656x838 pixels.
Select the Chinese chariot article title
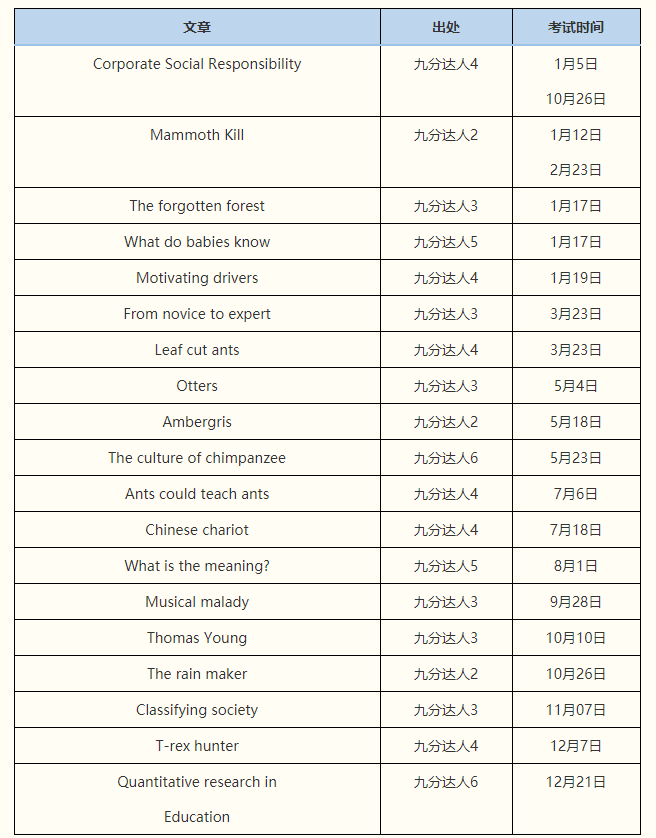click(x=197, y=530)
